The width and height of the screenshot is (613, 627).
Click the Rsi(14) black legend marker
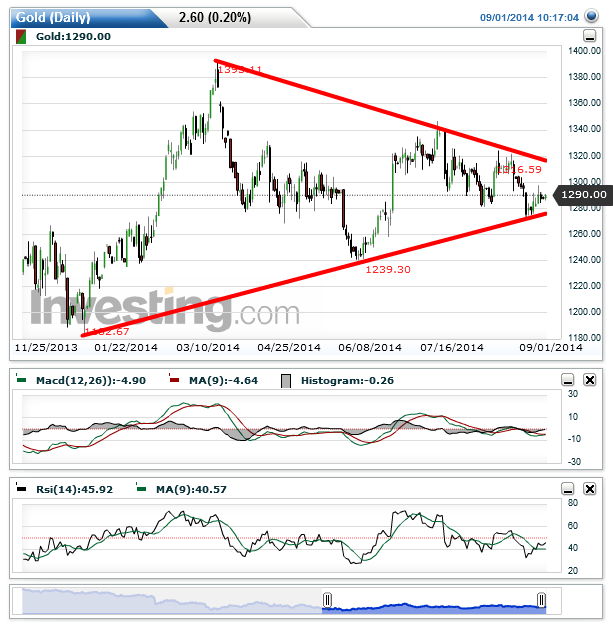tap(21, 487)
